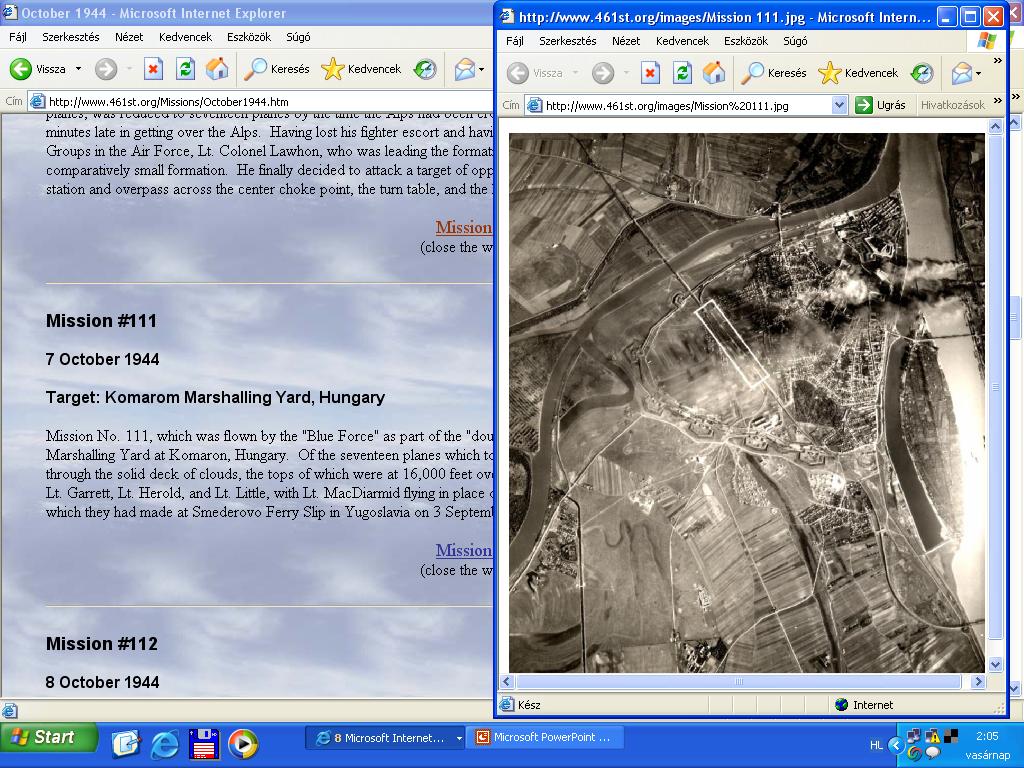Expand address bar dropdown in Mission 111.jpg window

click(839, 104)
